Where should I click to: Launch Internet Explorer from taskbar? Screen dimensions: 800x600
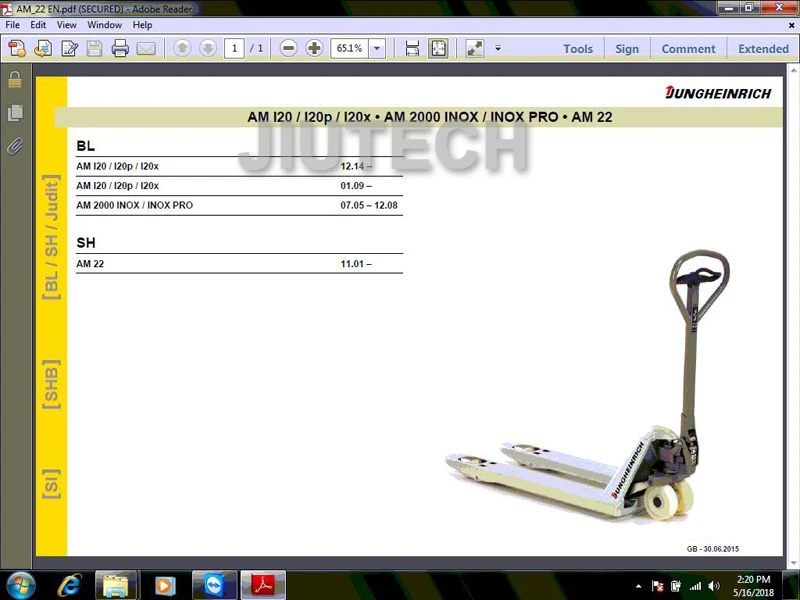tap(70, 585)
